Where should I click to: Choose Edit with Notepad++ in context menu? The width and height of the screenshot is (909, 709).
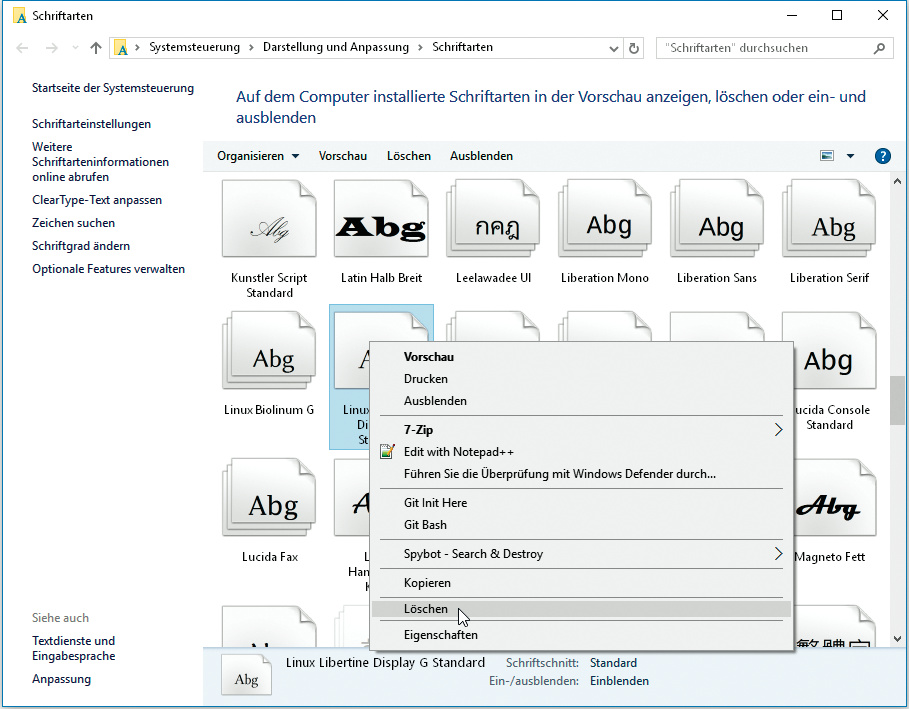pos(458,452)
